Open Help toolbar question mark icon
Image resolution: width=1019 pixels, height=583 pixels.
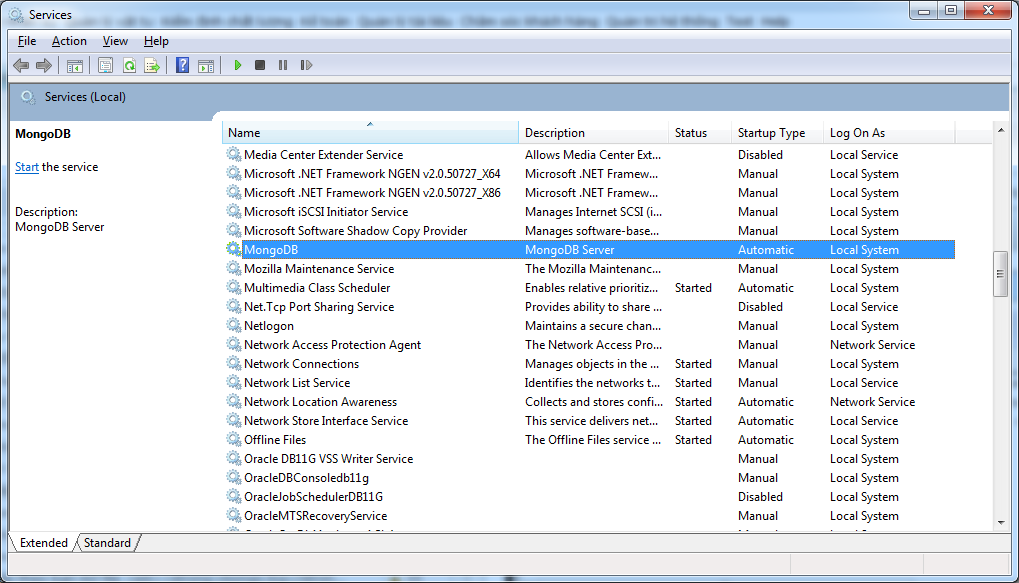pyautogui.click(x=183, y=65)
